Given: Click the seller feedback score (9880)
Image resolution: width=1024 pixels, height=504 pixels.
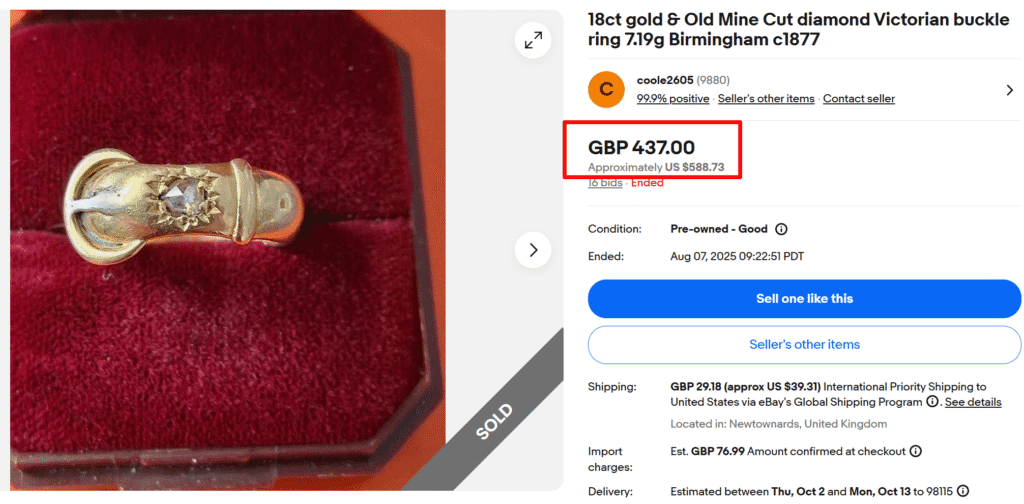Looking at the screenshot, I should point(713,80).
